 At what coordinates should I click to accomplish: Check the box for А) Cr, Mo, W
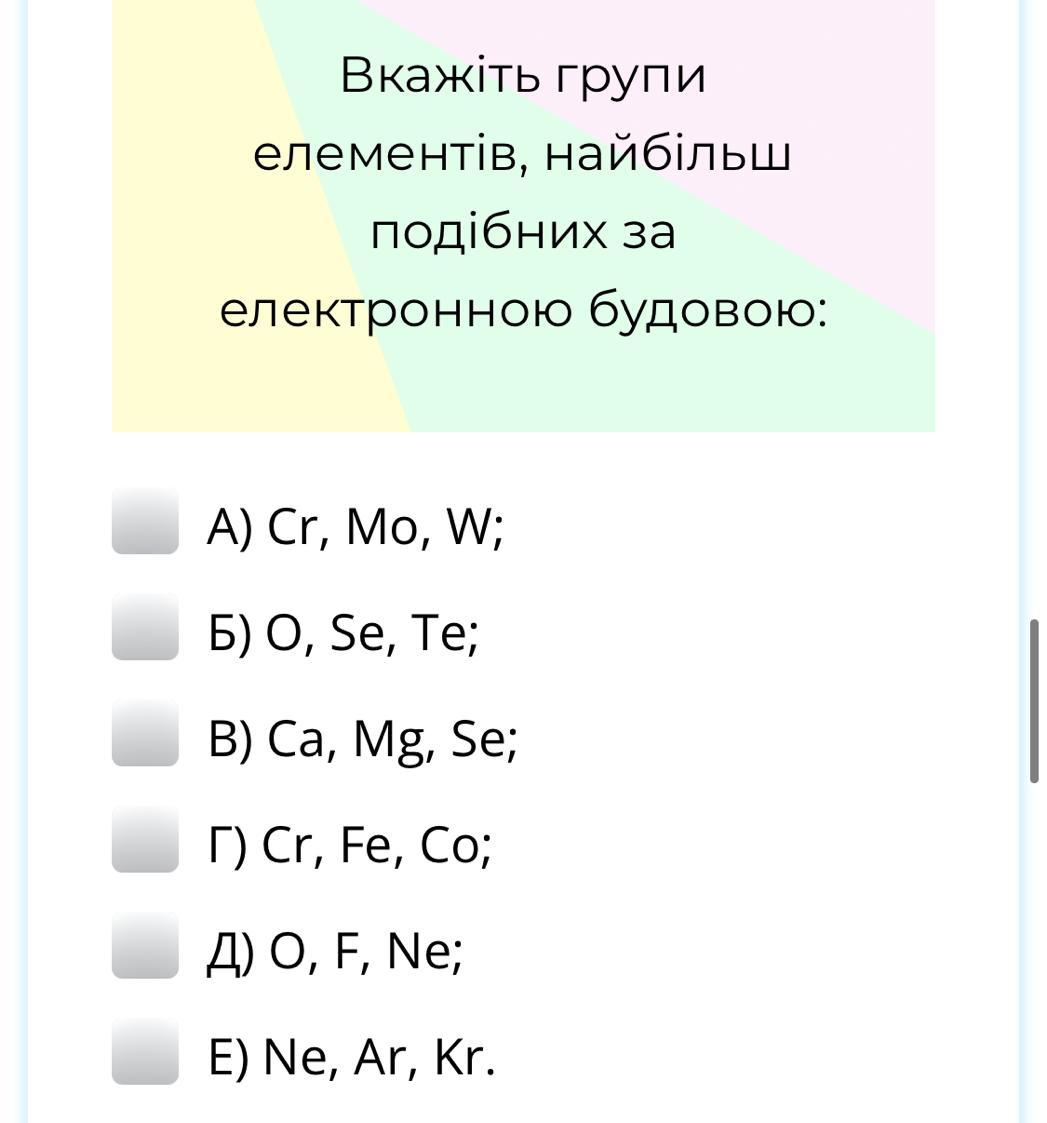click(x=145, y=521)
